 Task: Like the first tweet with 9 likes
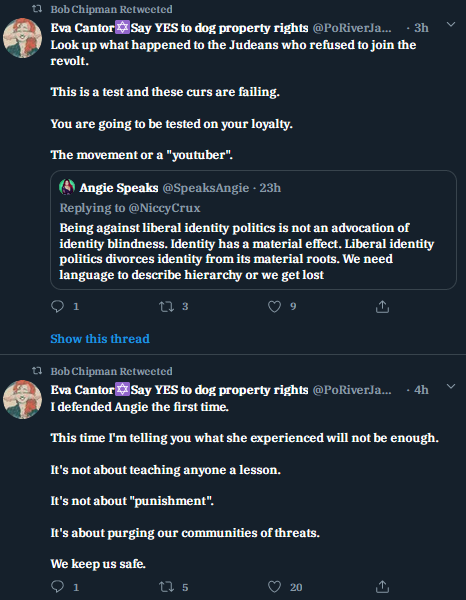pos(274,307)
